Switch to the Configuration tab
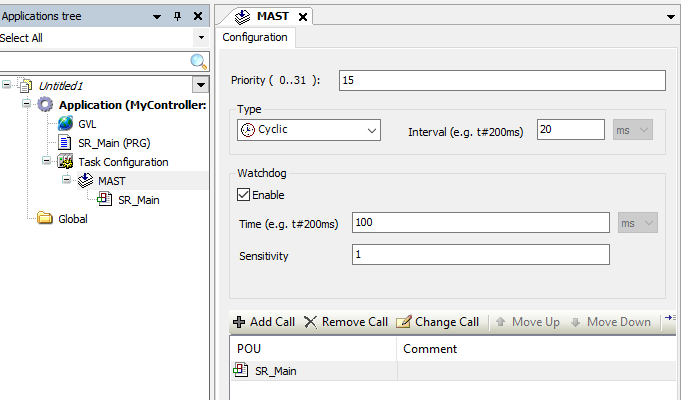The image size is (681, 400). (x=254, y=38)
